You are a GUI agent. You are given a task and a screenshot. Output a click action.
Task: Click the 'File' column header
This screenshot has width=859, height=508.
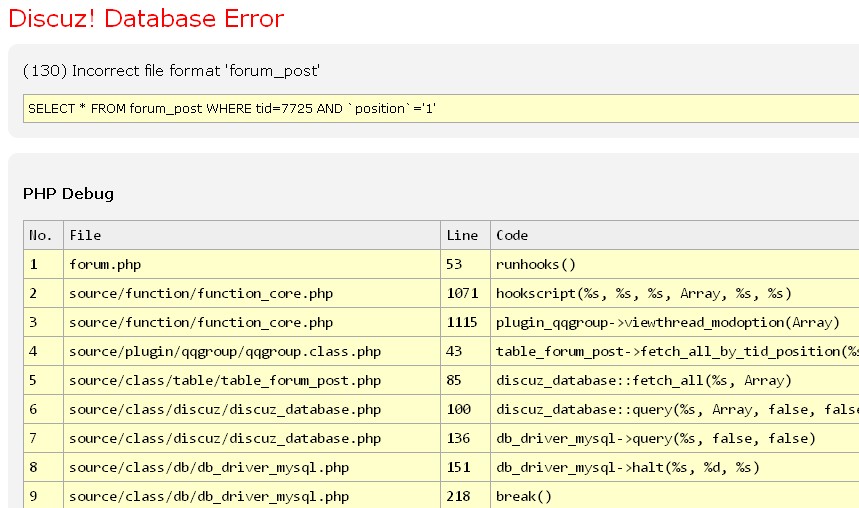point(252,235)
